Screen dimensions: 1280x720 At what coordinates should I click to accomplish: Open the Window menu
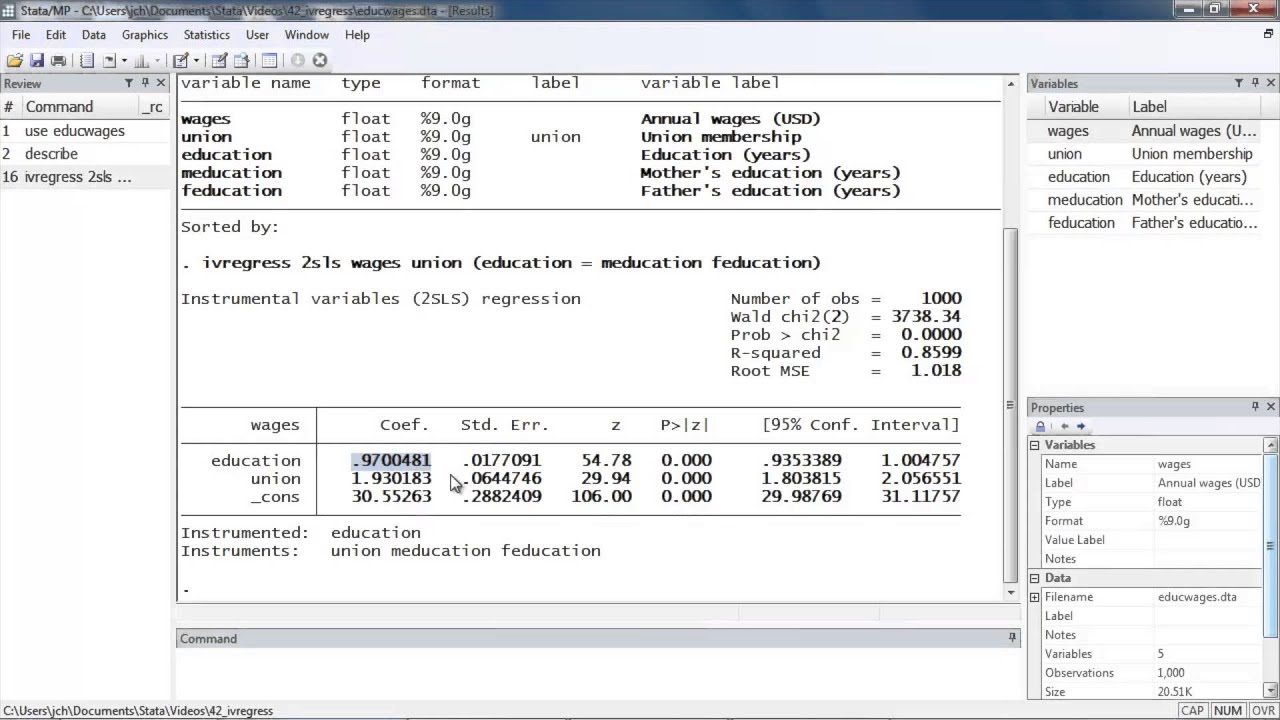click(x=307, y=34)
